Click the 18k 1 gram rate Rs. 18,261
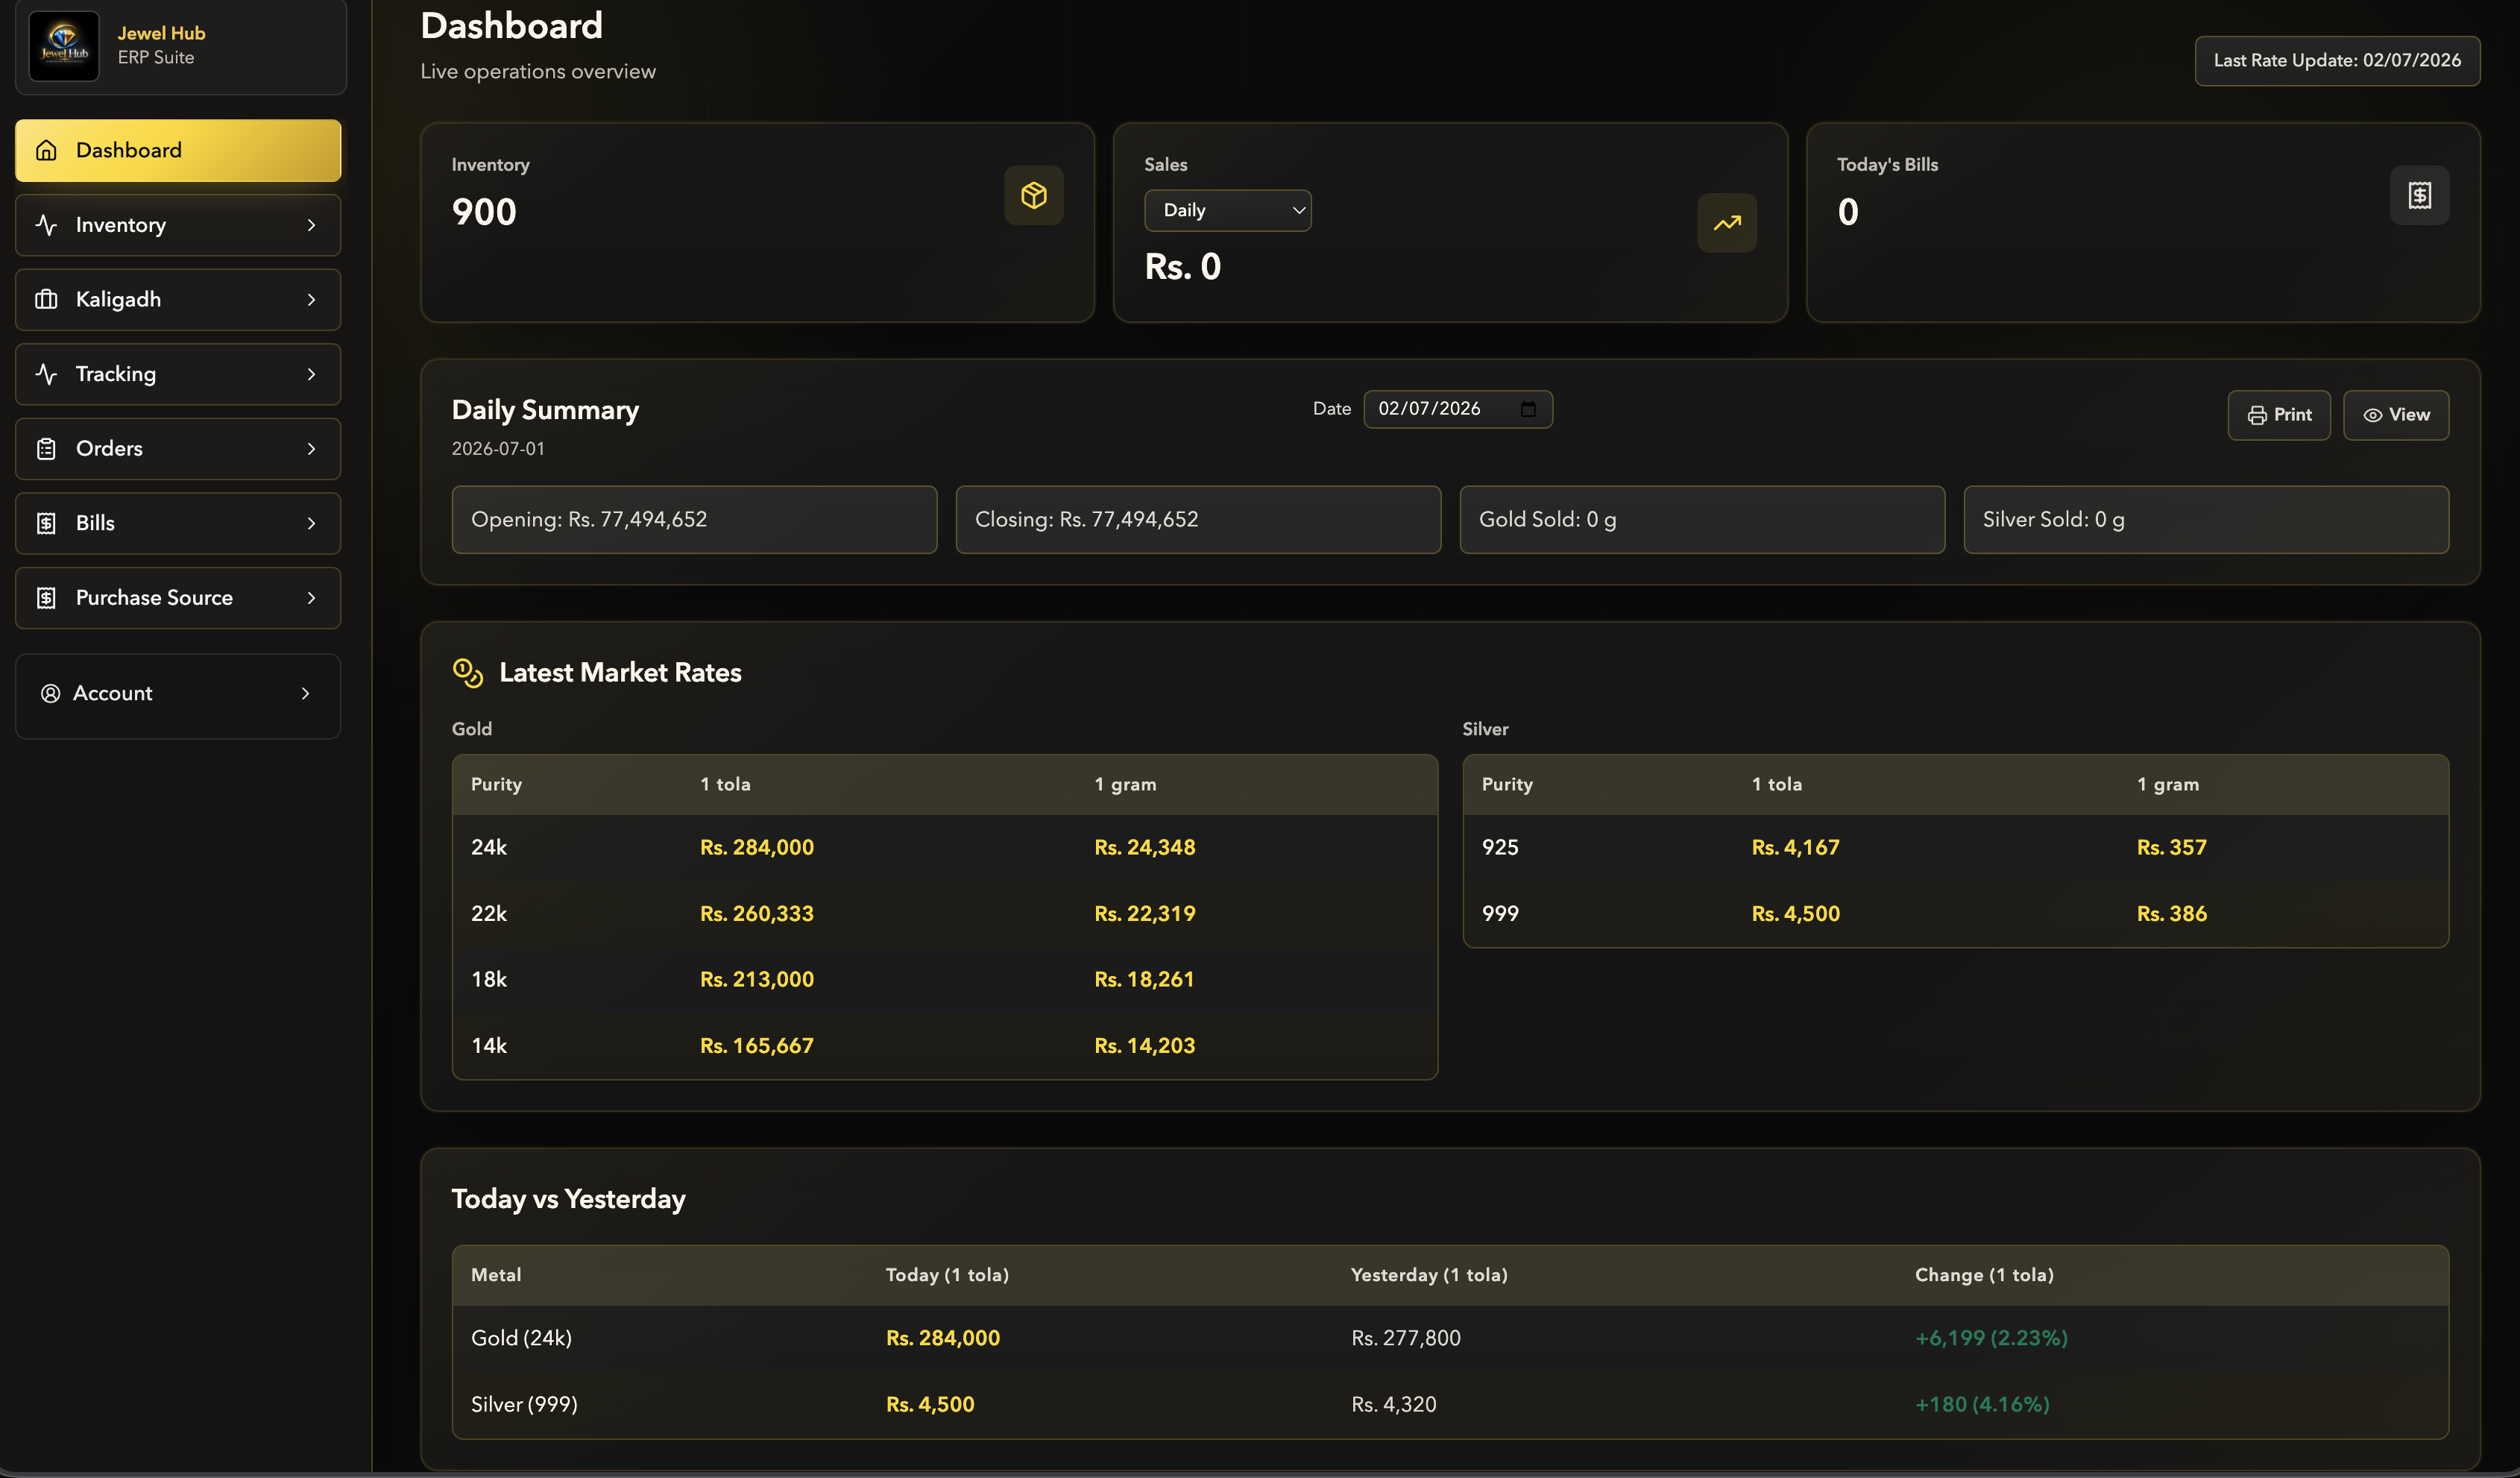This screenshot has width=2520, height=1478. click(1144, 979)
